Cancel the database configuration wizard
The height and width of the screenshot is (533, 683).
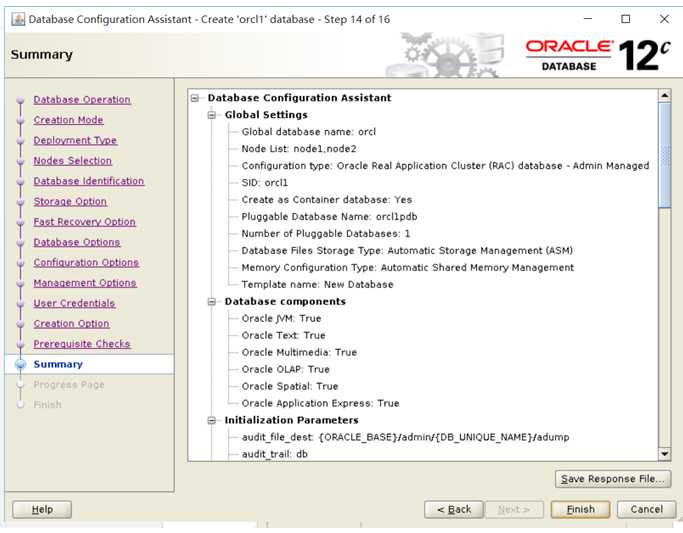coord(646,509)
